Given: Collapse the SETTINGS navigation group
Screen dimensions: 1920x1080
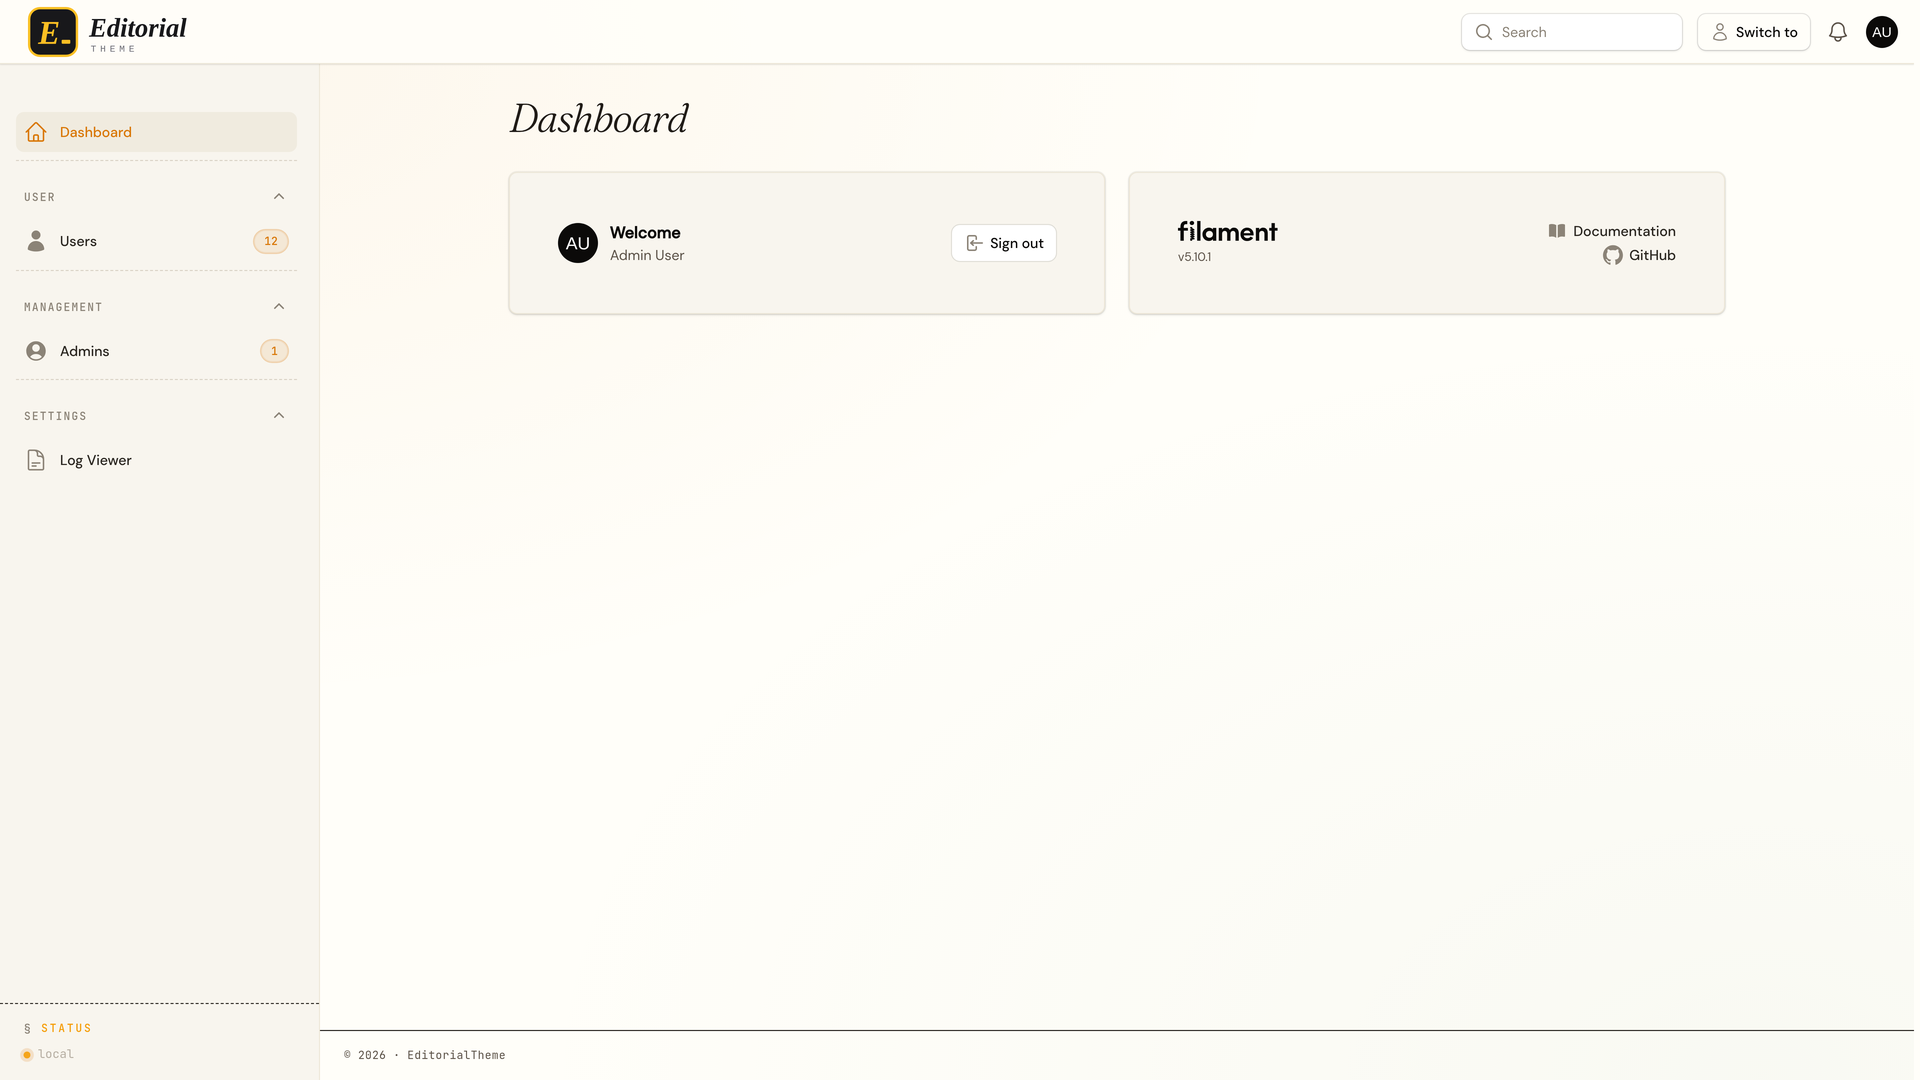Looking at the screenshot, I should 279,416.
